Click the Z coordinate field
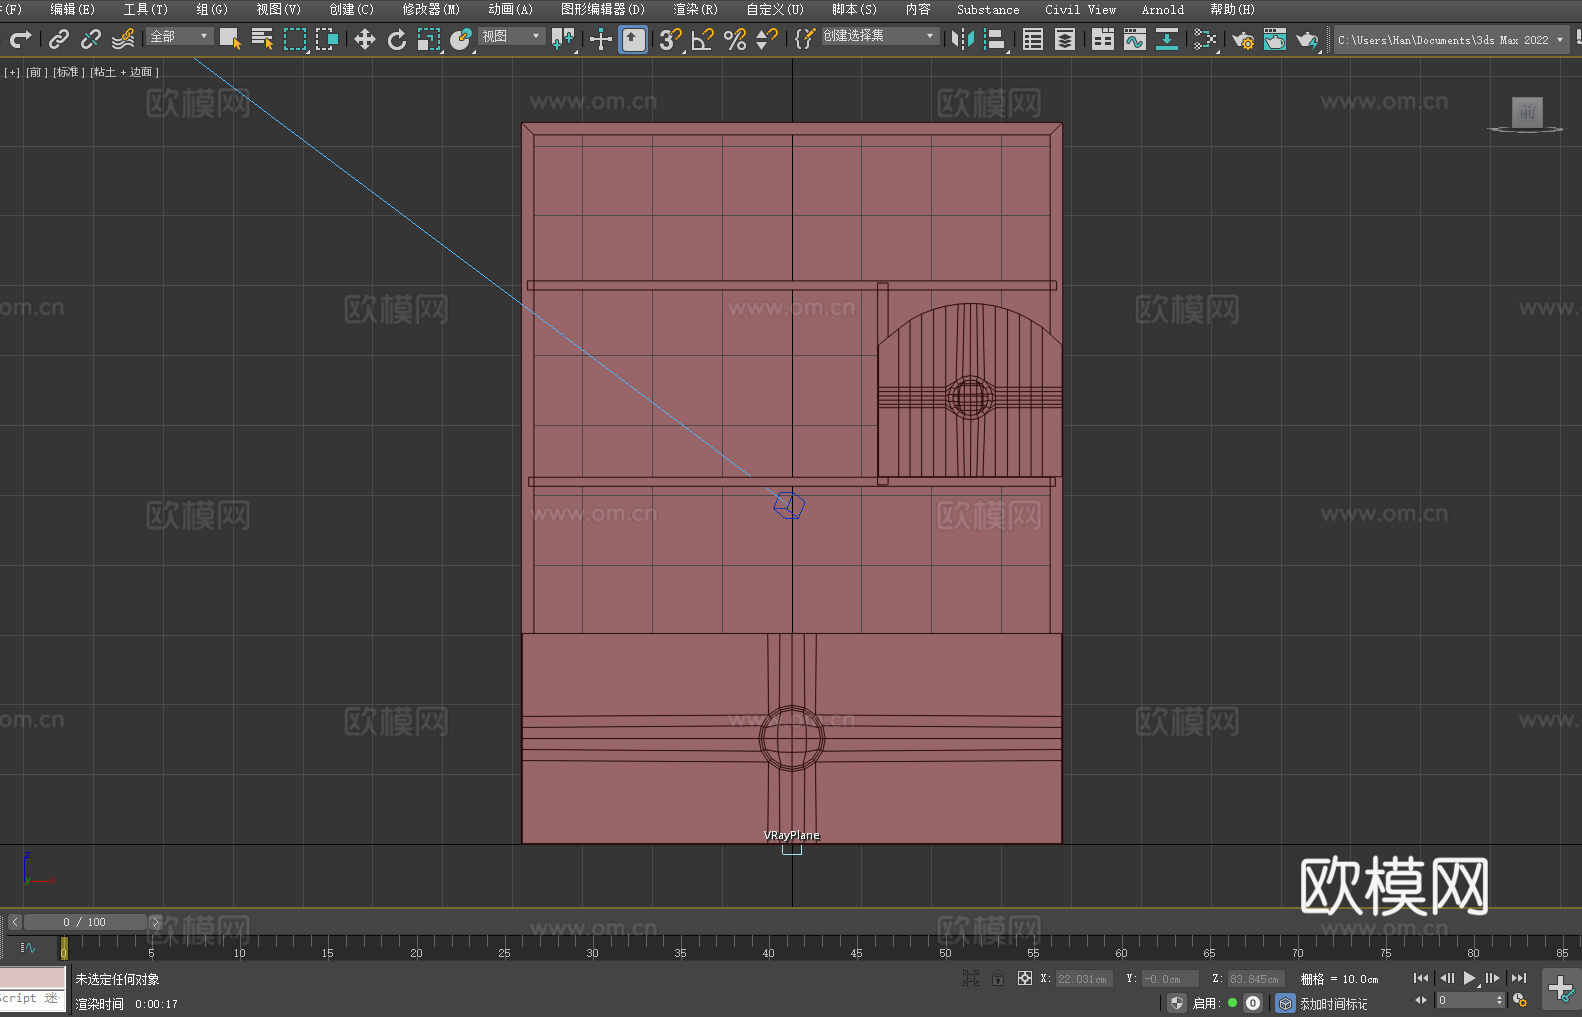This screenshot has width=1582, height=1017. tap(1255, 979)
